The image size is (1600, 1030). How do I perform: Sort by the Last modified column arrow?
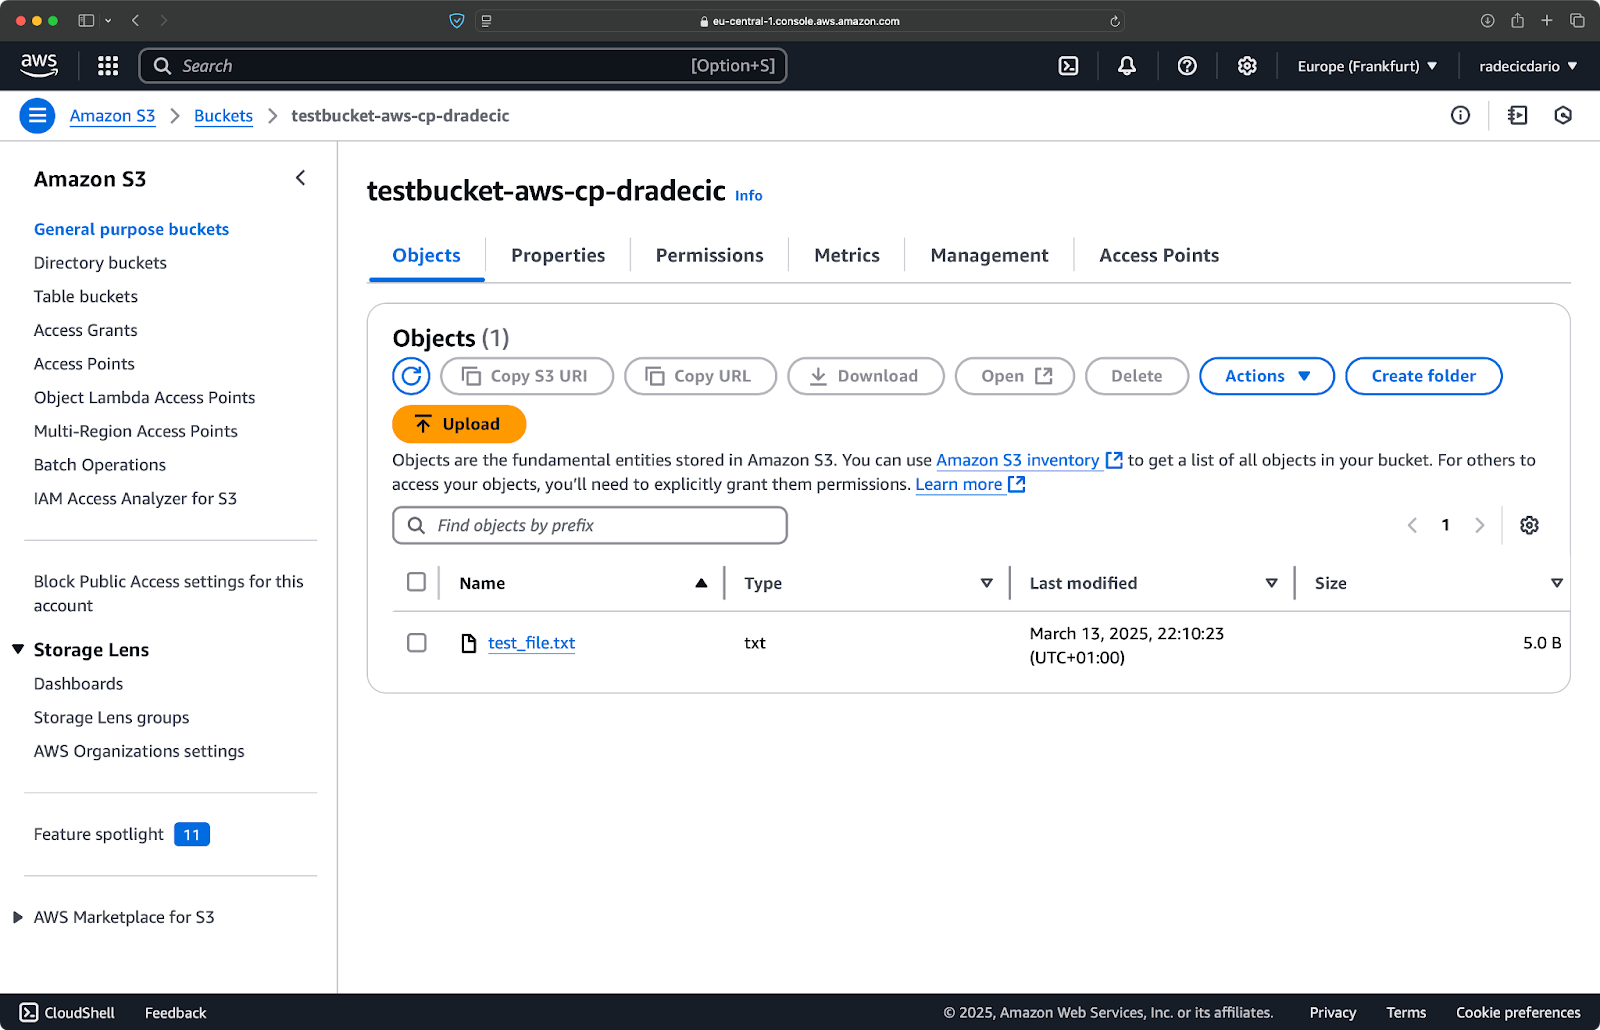click(x=1271, y=583)
